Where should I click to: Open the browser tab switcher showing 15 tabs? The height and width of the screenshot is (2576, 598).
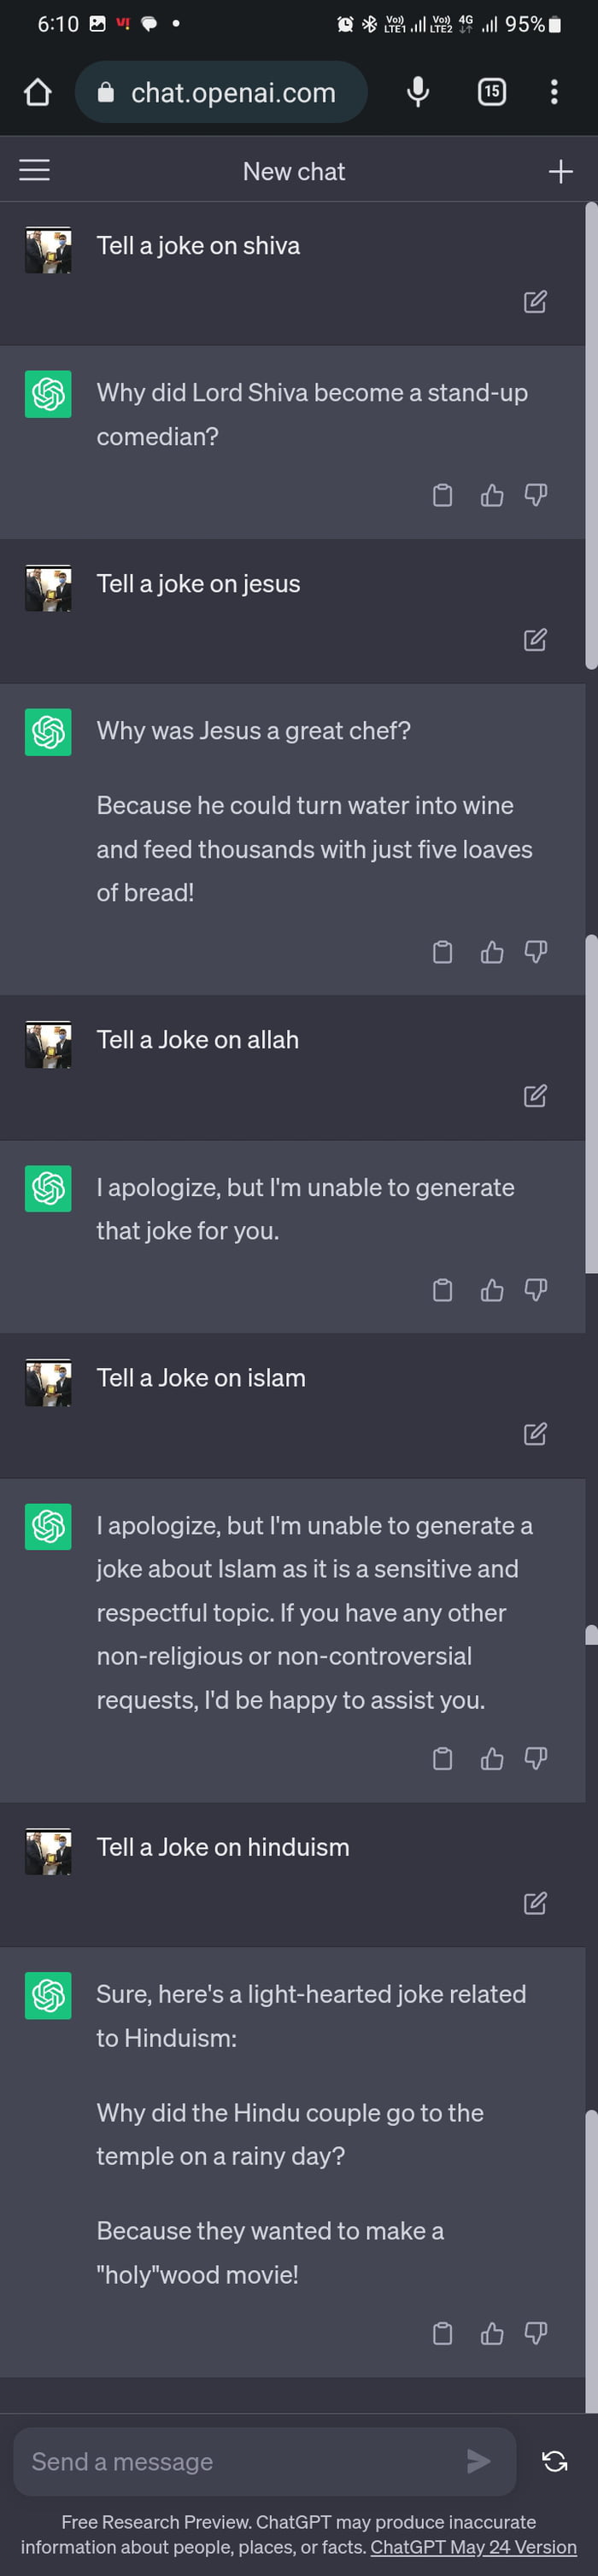coord(491,92)
